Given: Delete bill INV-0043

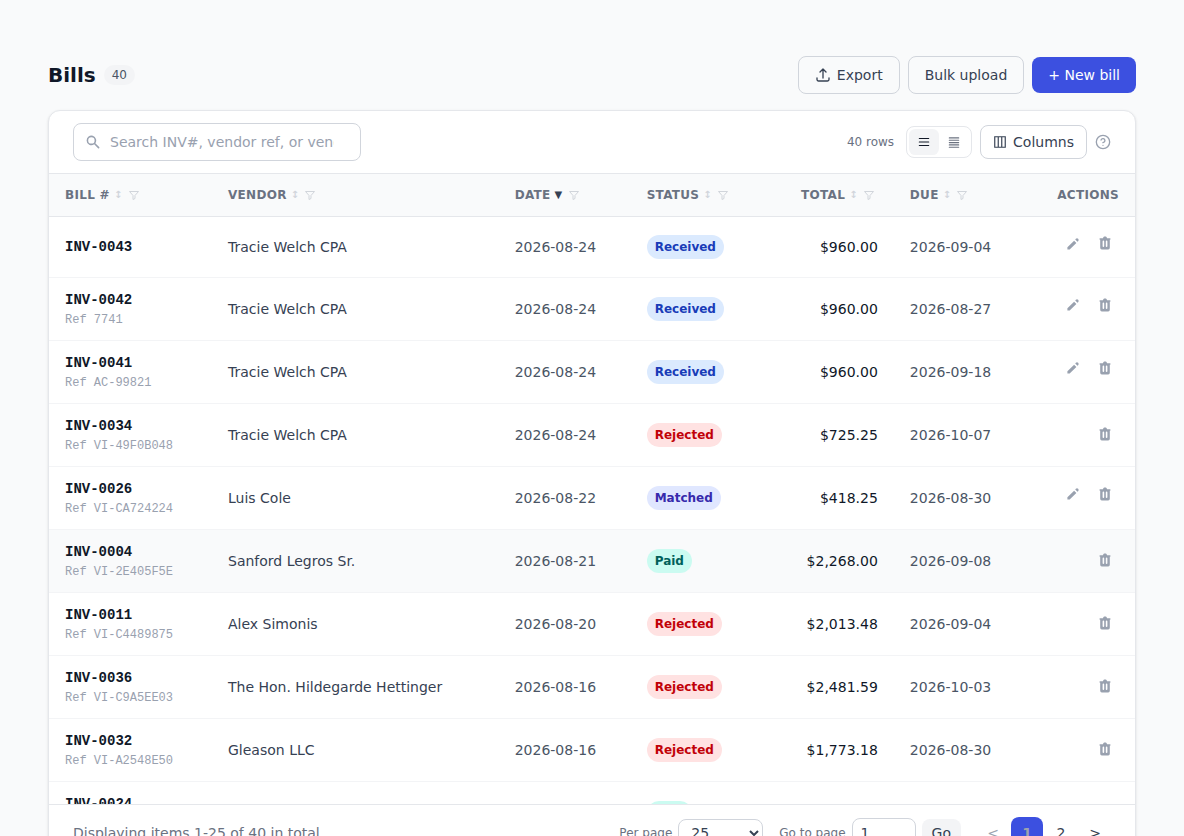Looking at the screenshot, I should [x=1105, y=244].
